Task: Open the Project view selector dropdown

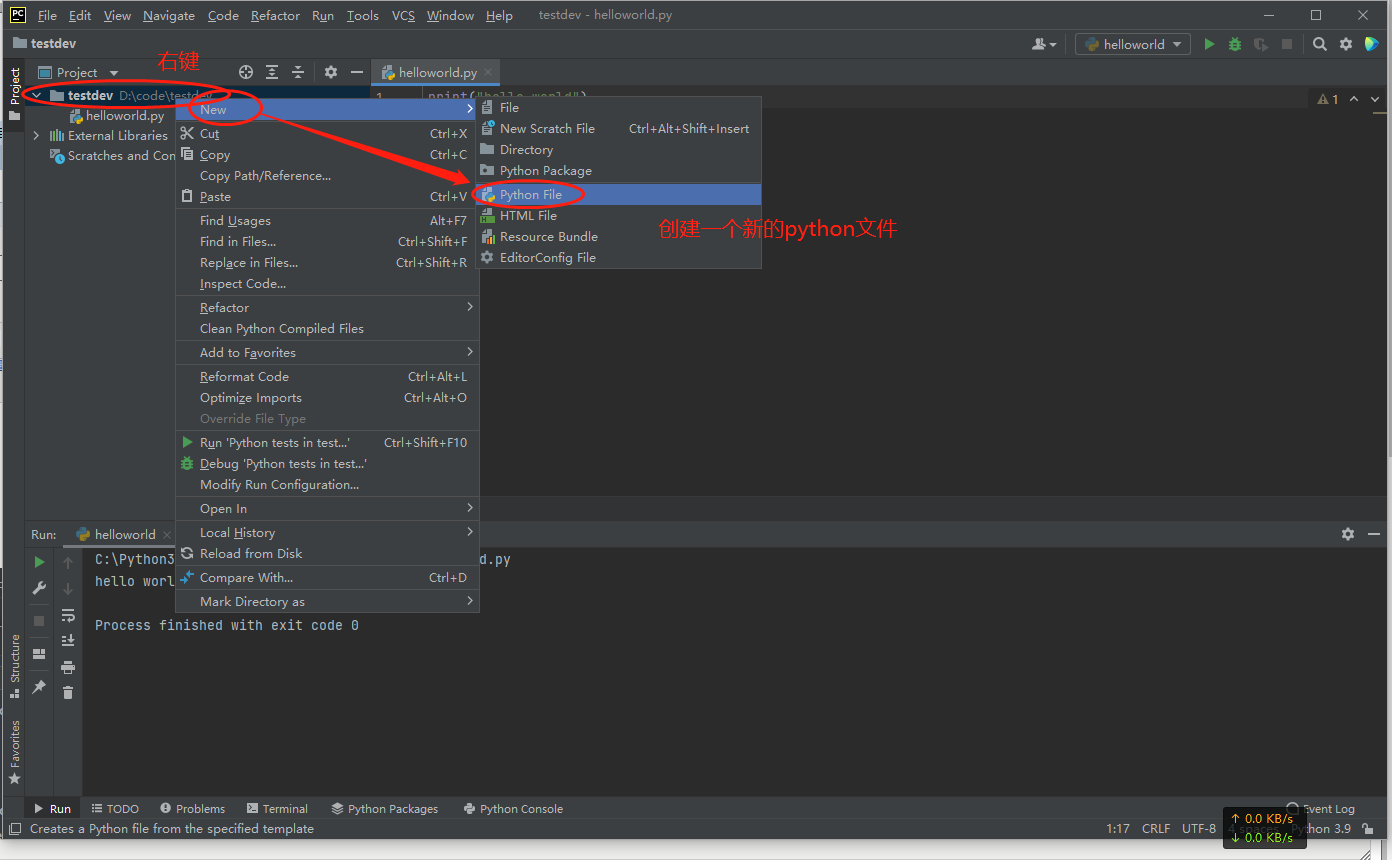Action: (78, 72)
